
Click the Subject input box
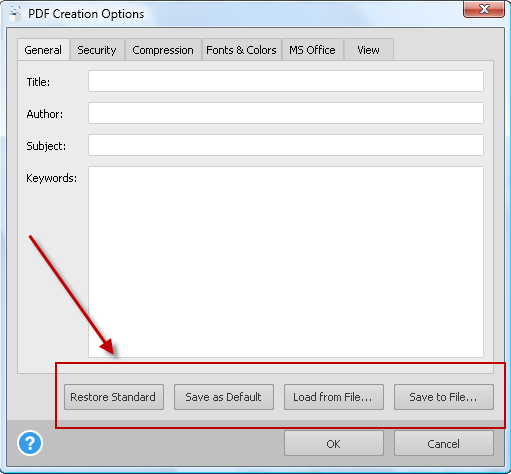point(286,145)
